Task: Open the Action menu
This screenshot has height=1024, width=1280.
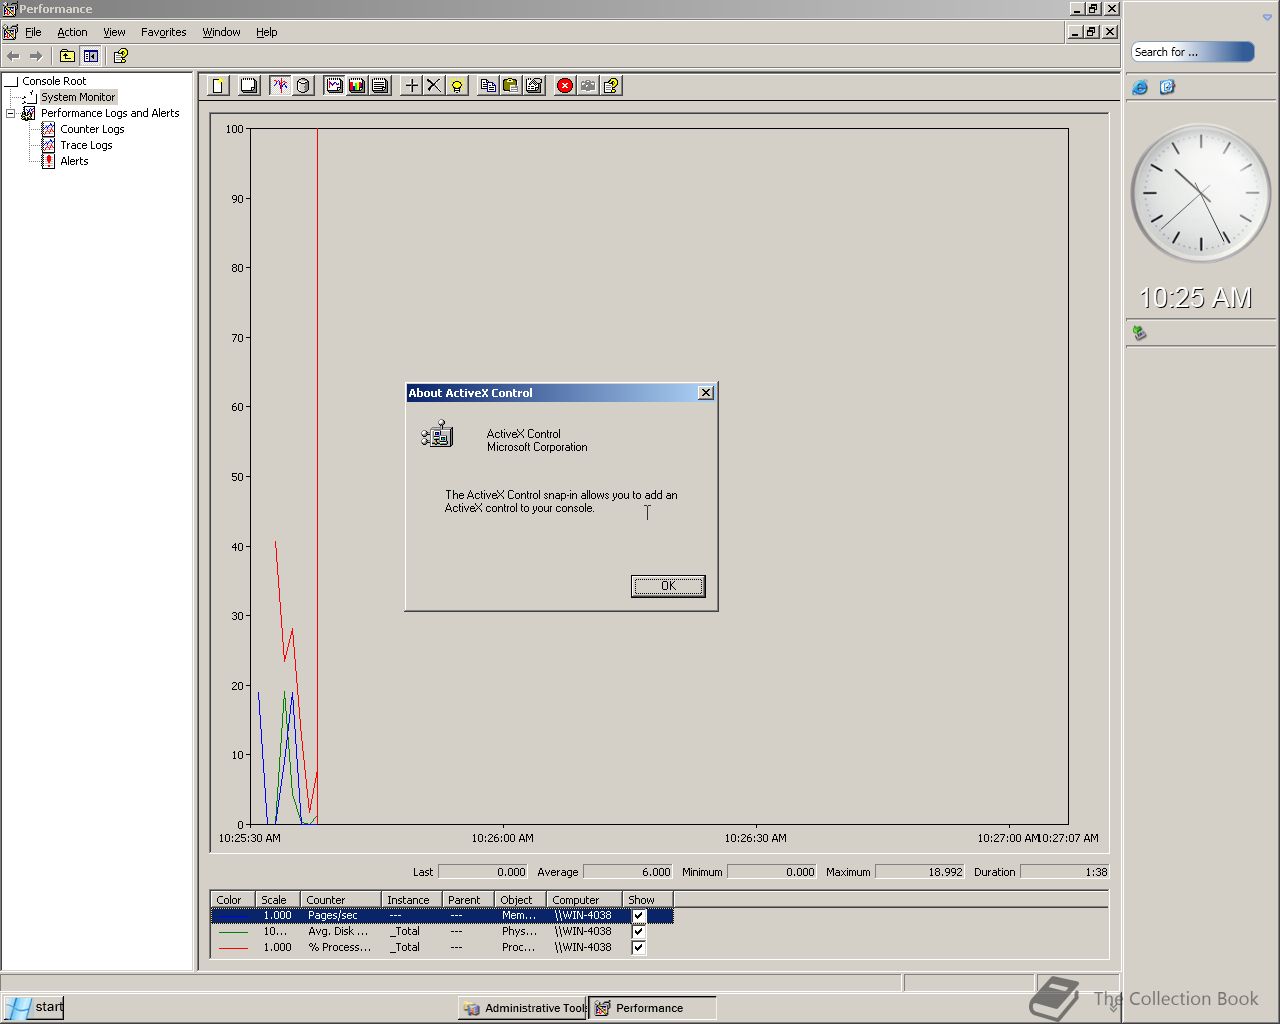Action: [x=72, y=32]
